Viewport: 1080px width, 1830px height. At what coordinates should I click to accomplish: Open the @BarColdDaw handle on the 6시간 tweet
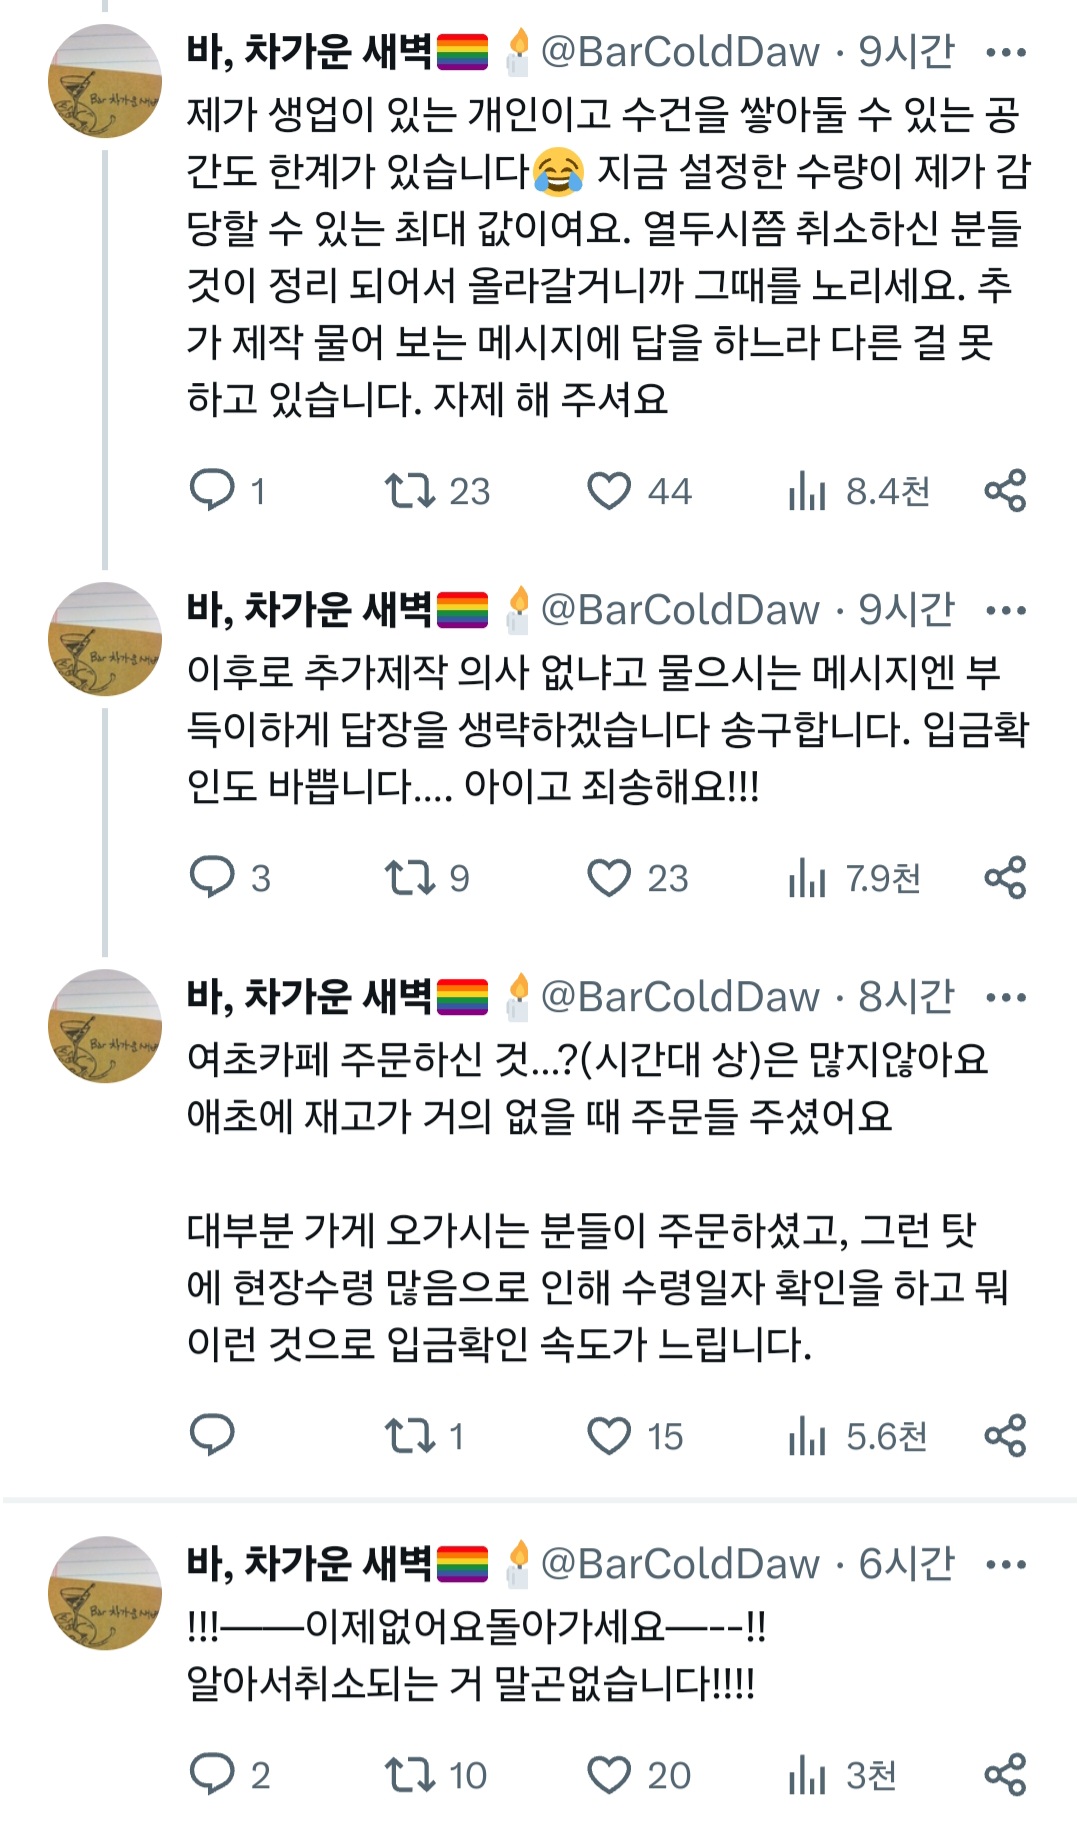pyautogui.click(x=680, y=1564)
